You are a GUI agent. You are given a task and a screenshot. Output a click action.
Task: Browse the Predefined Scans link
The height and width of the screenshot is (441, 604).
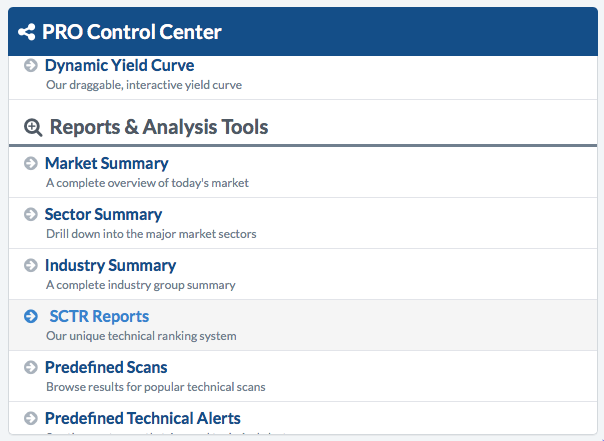click(x=106, y=368)
